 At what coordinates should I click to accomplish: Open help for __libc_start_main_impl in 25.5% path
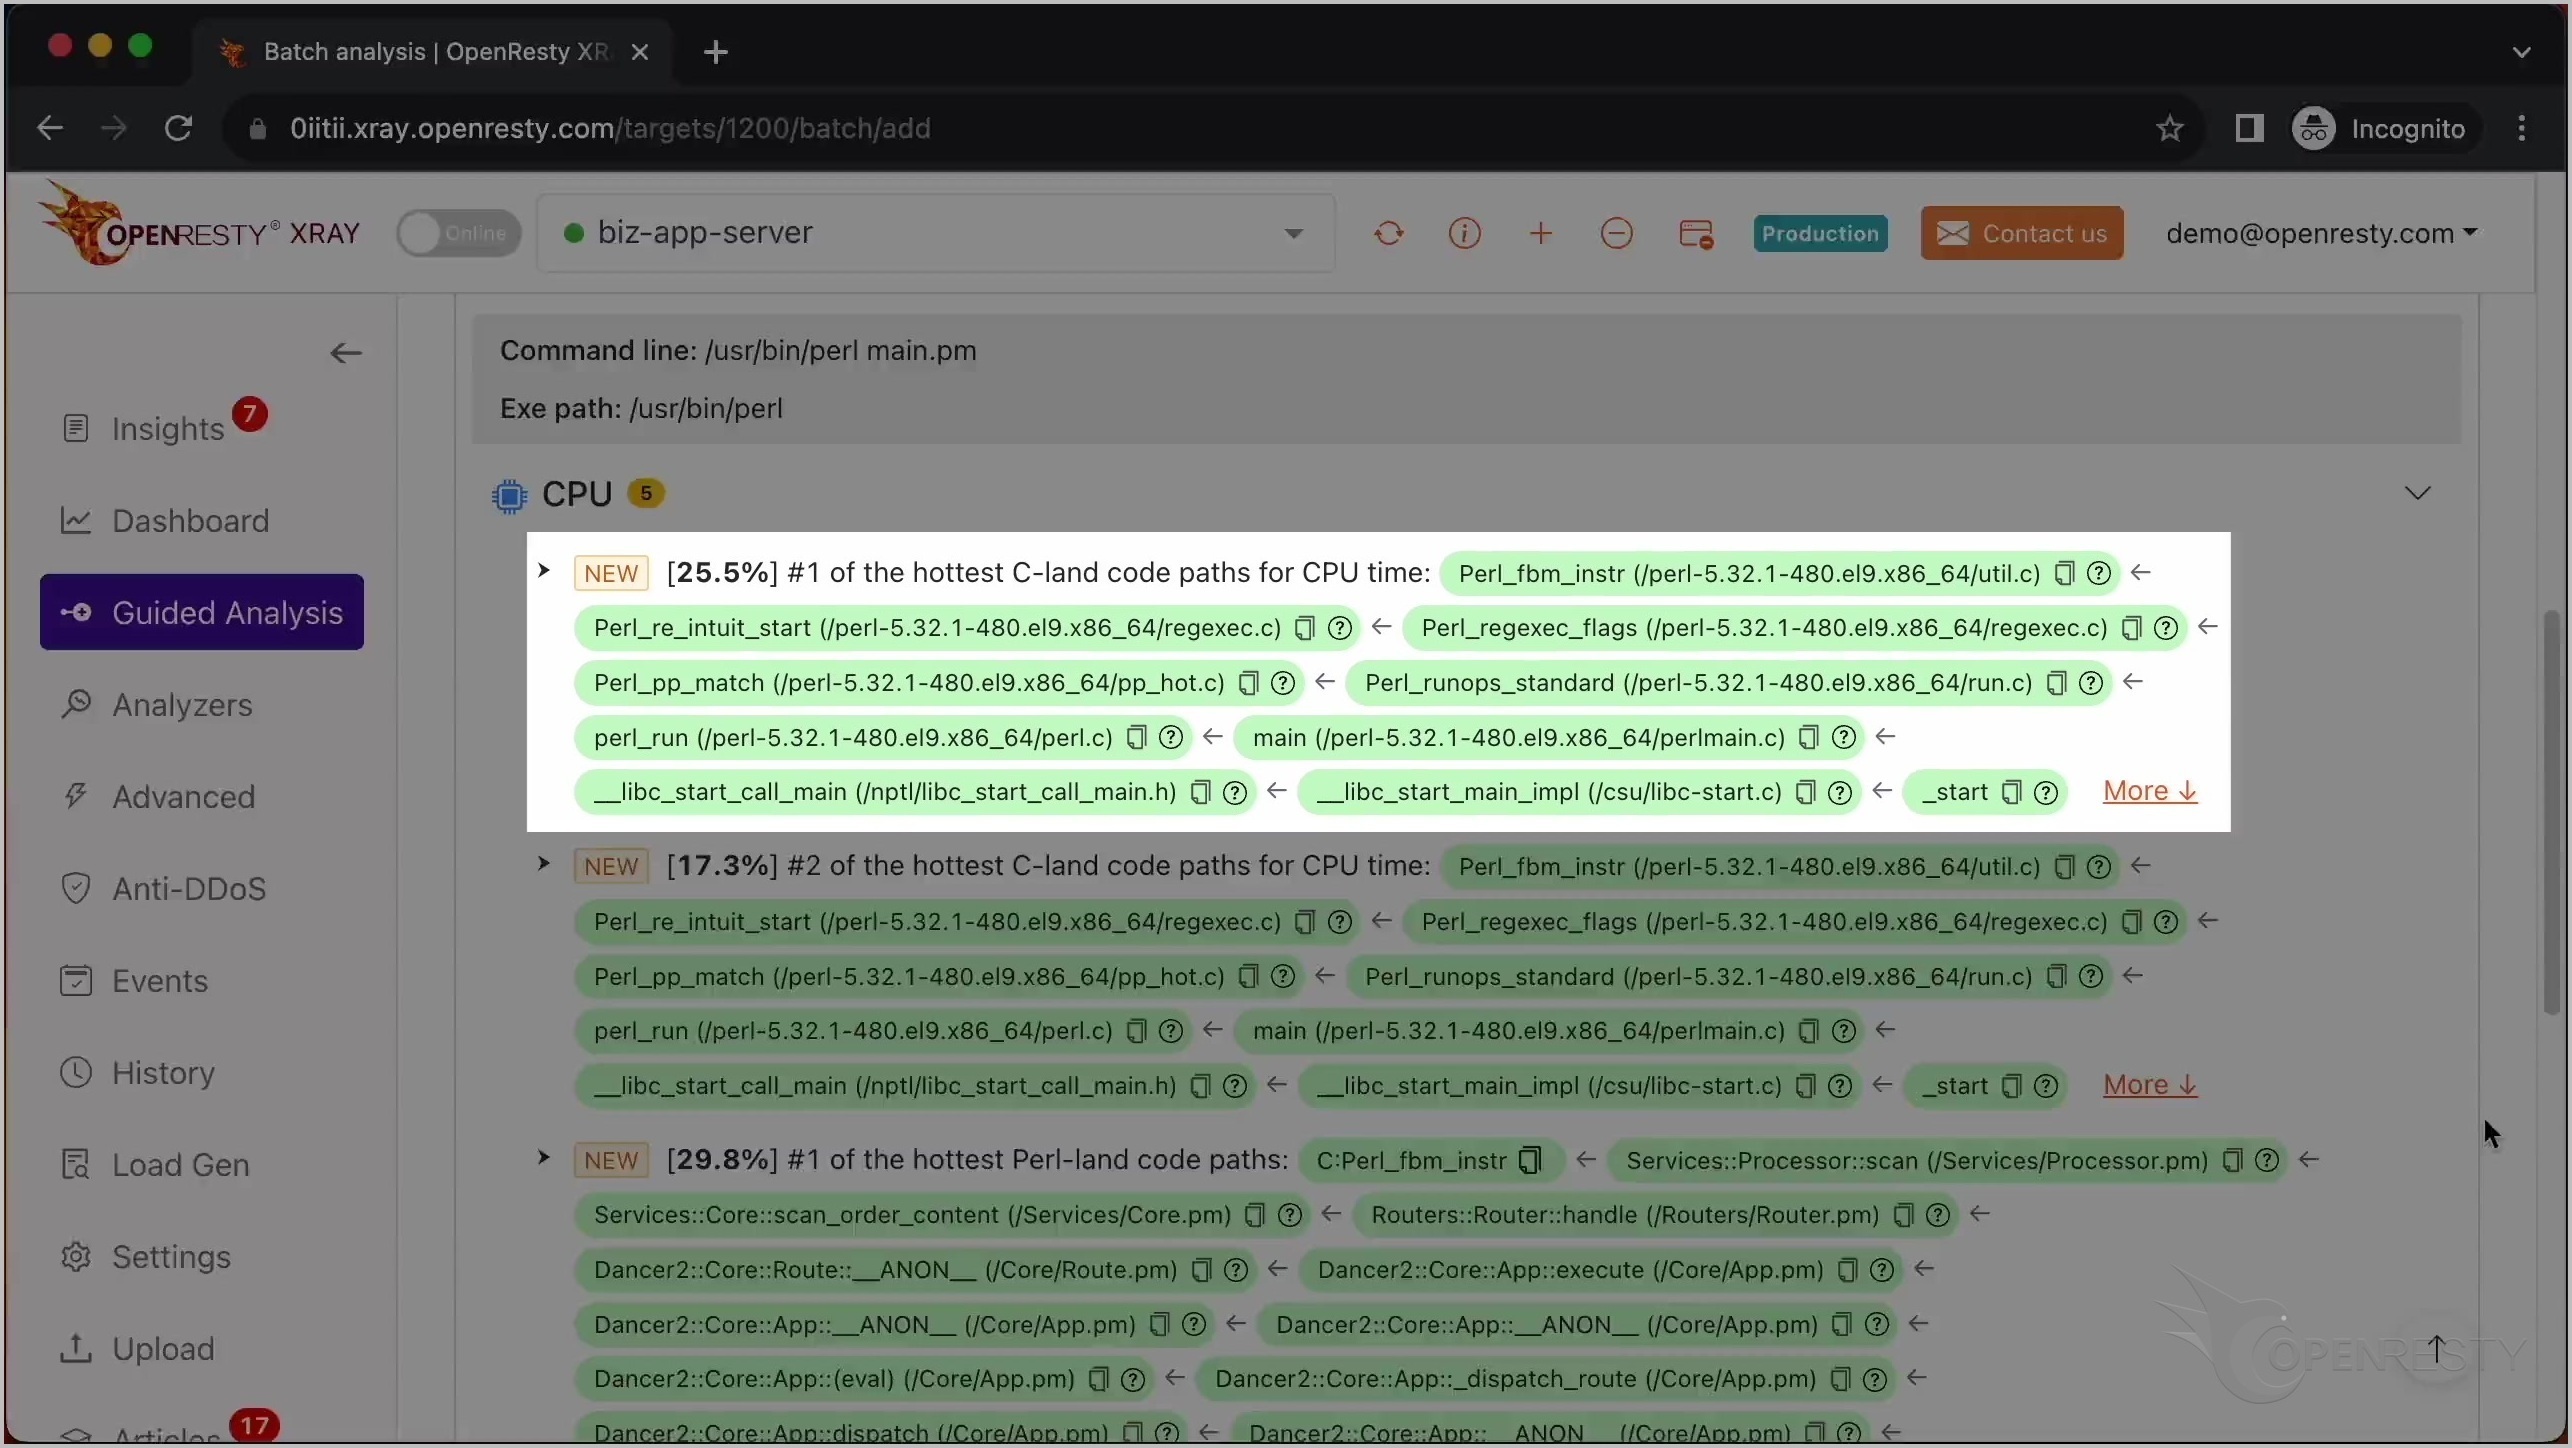click(1839, 793)
